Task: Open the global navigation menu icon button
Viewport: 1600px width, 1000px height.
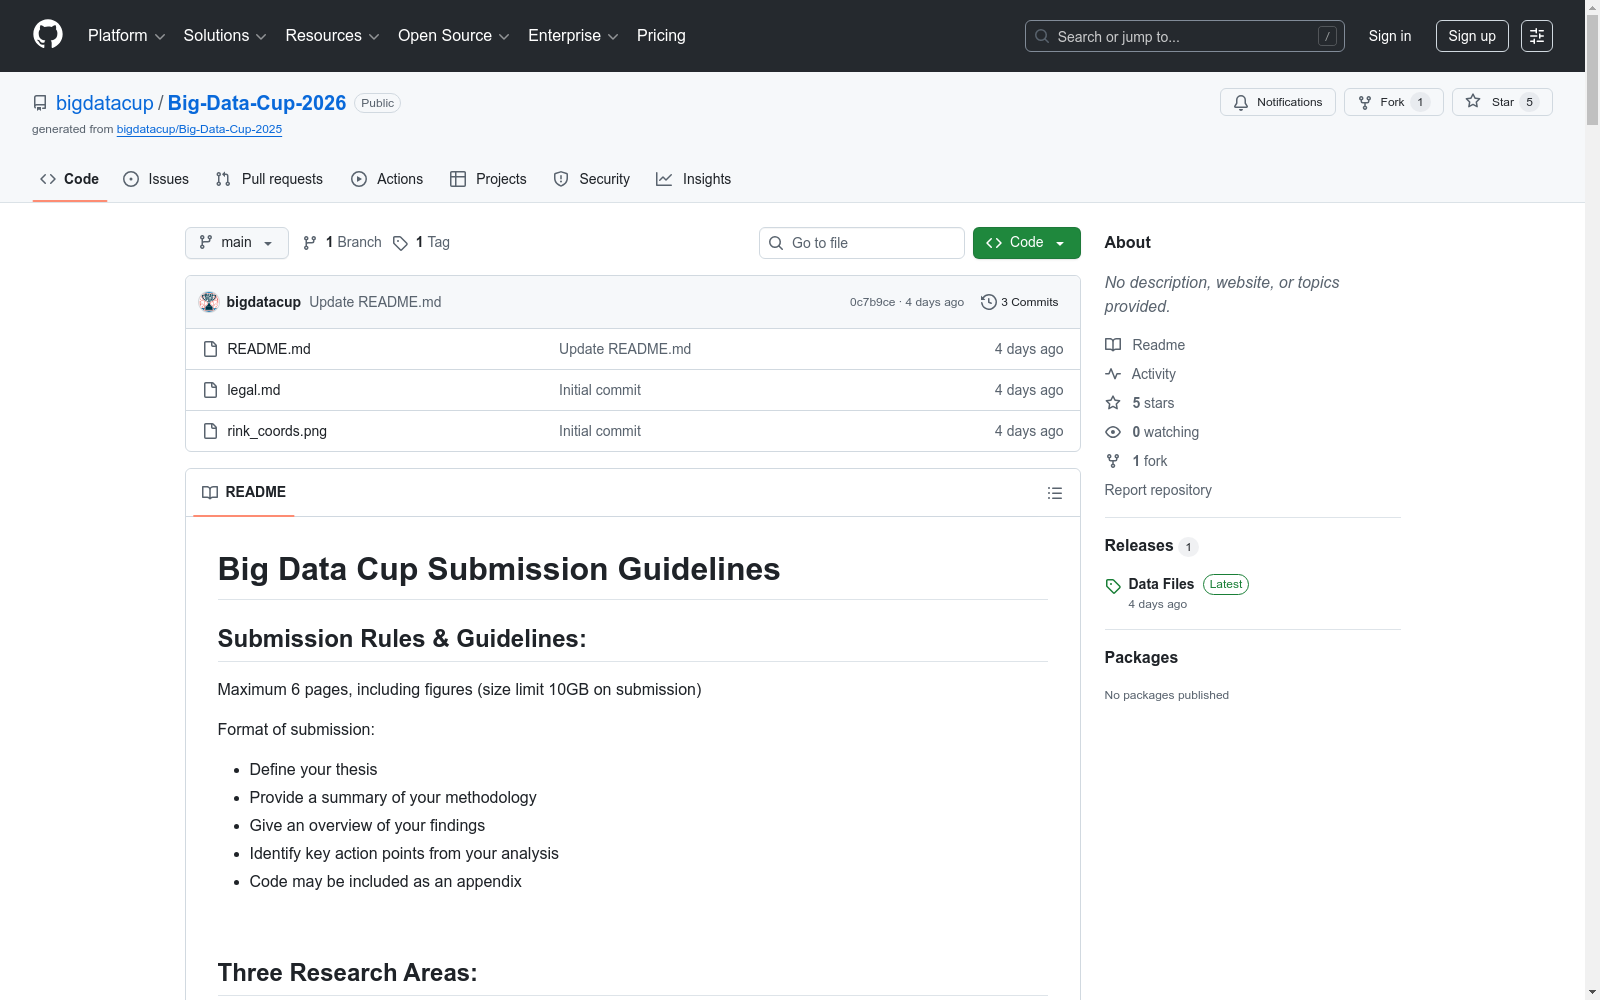Action: [1537, 36]
